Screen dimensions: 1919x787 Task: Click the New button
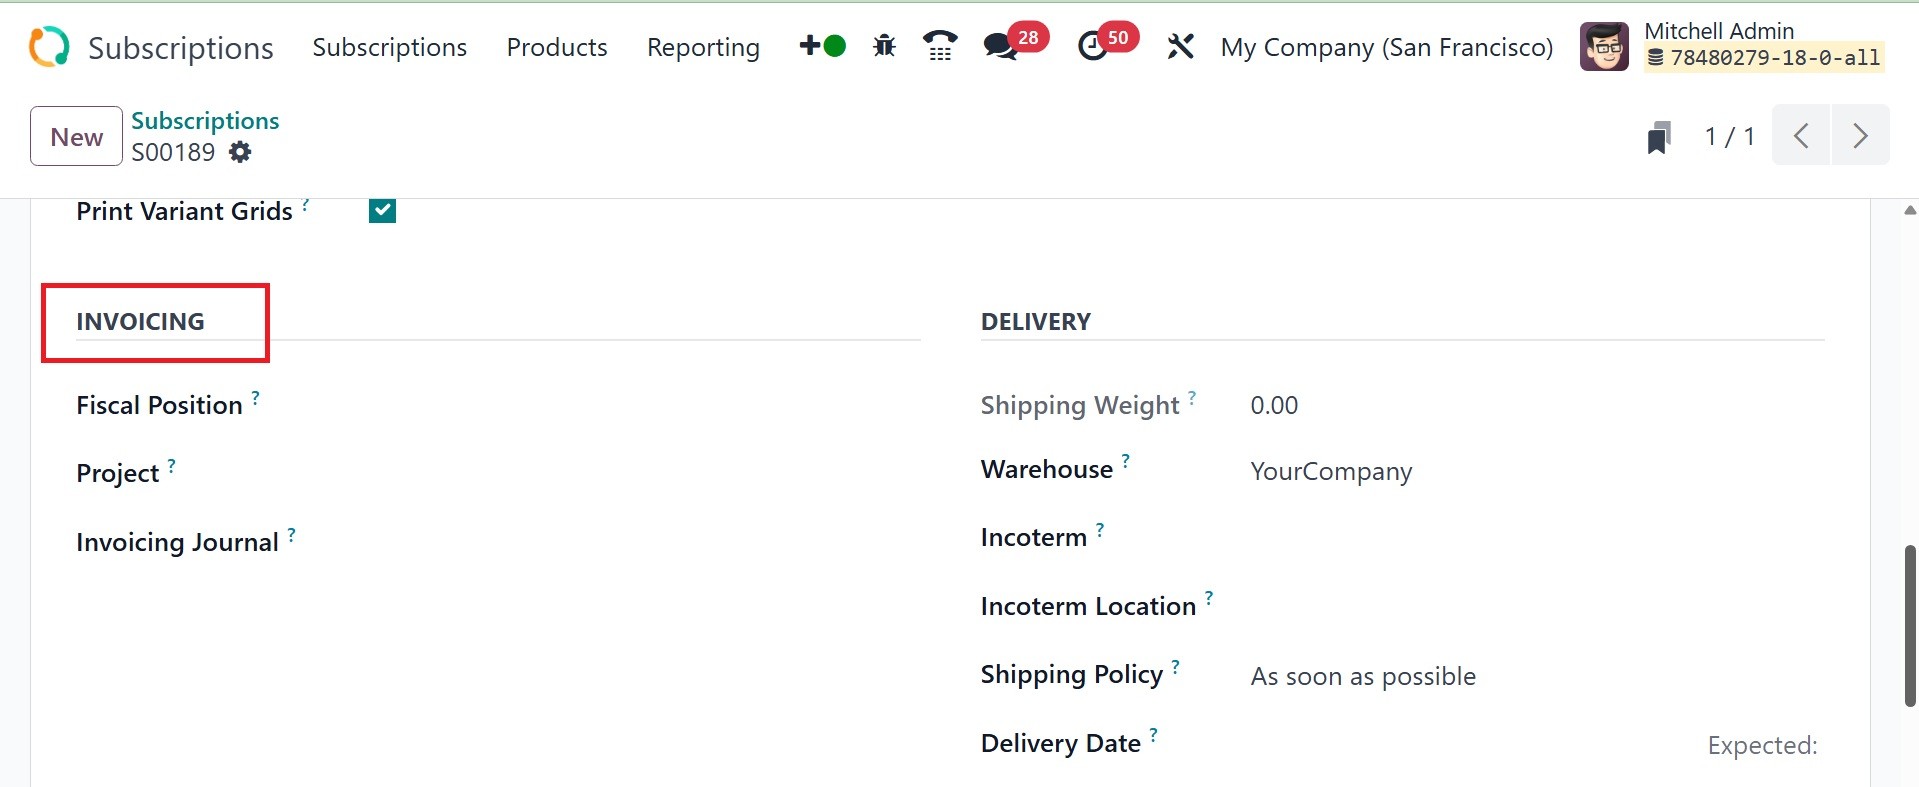click(76, 136)
